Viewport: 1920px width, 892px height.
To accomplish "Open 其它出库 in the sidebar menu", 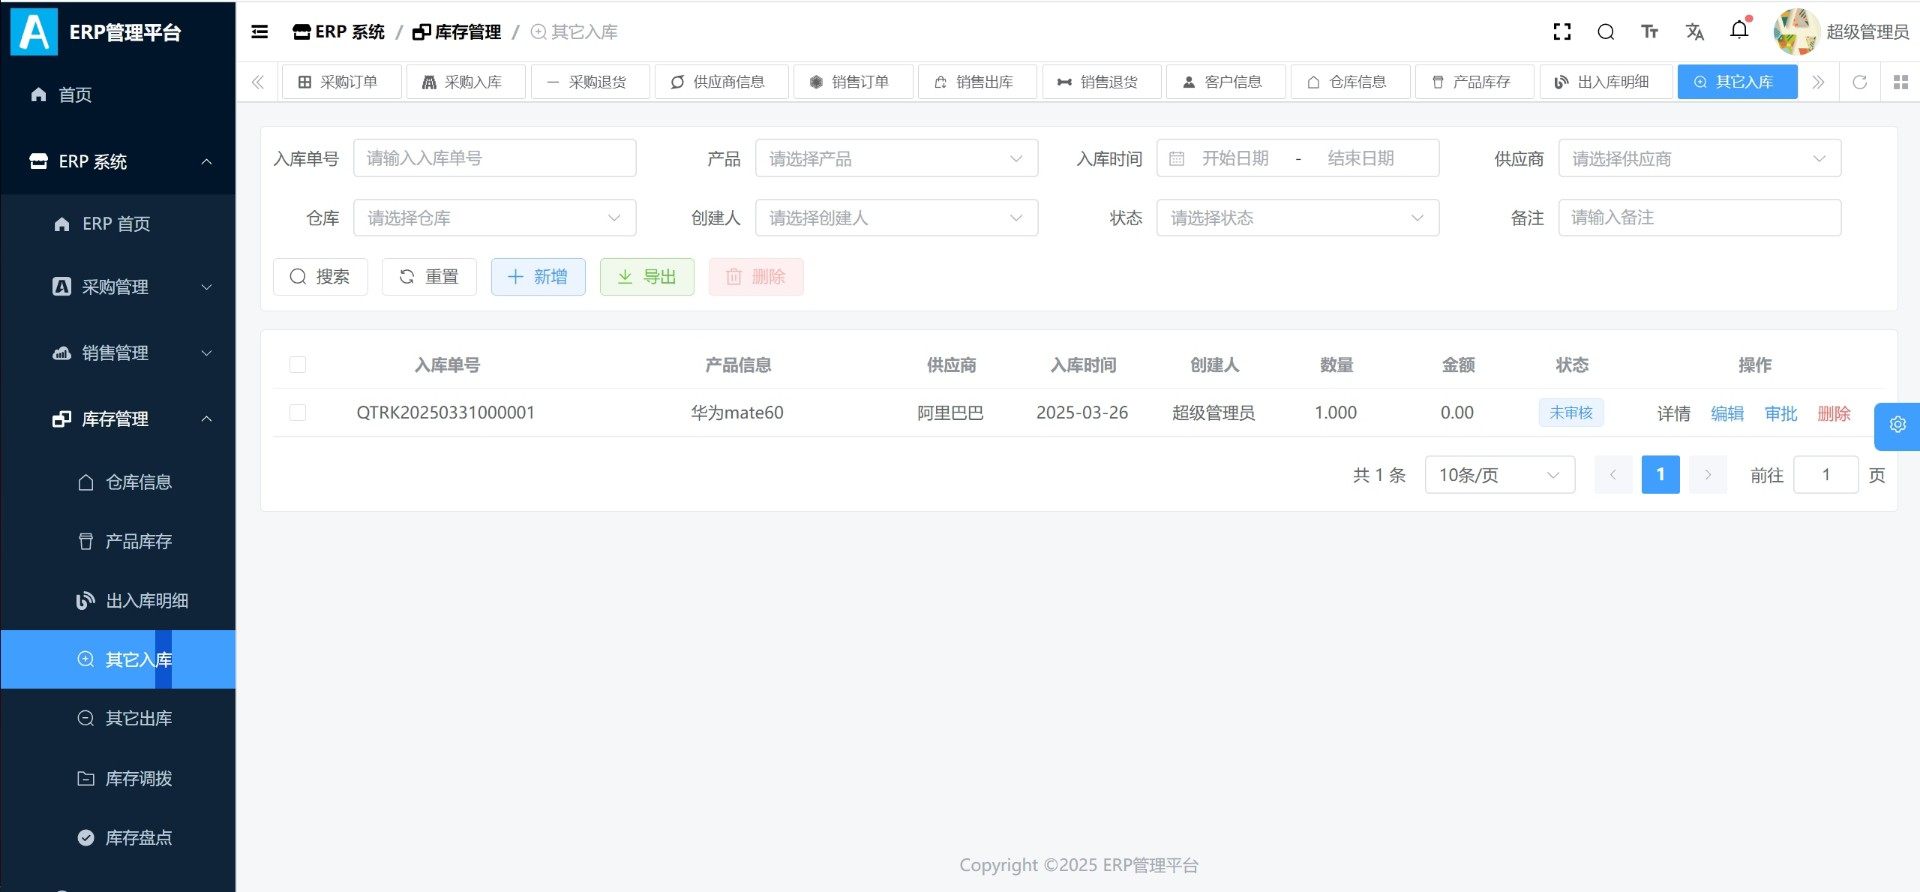I will click(x=138, y=718).
